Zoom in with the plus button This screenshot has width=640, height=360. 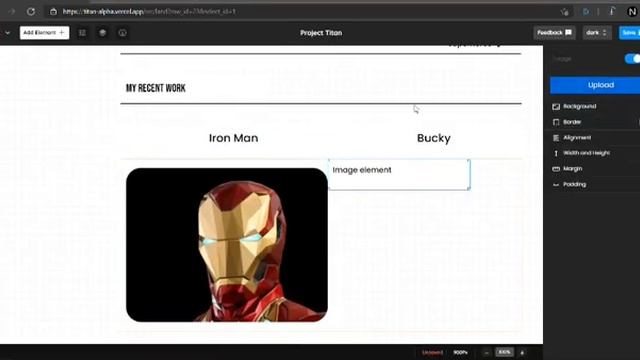tap(522, 353)
